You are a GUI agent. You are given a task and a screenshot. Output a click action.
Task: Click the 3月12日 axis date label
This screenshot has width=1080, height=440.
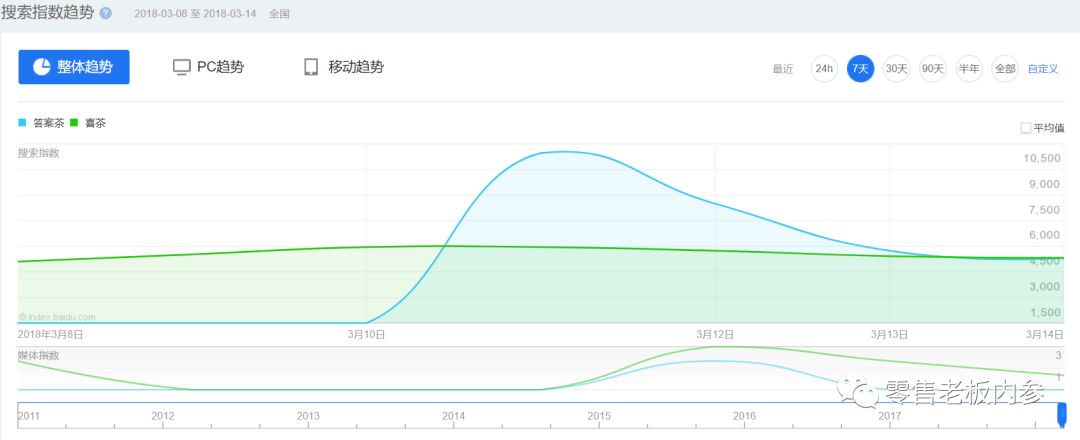[x=715, y=335]
